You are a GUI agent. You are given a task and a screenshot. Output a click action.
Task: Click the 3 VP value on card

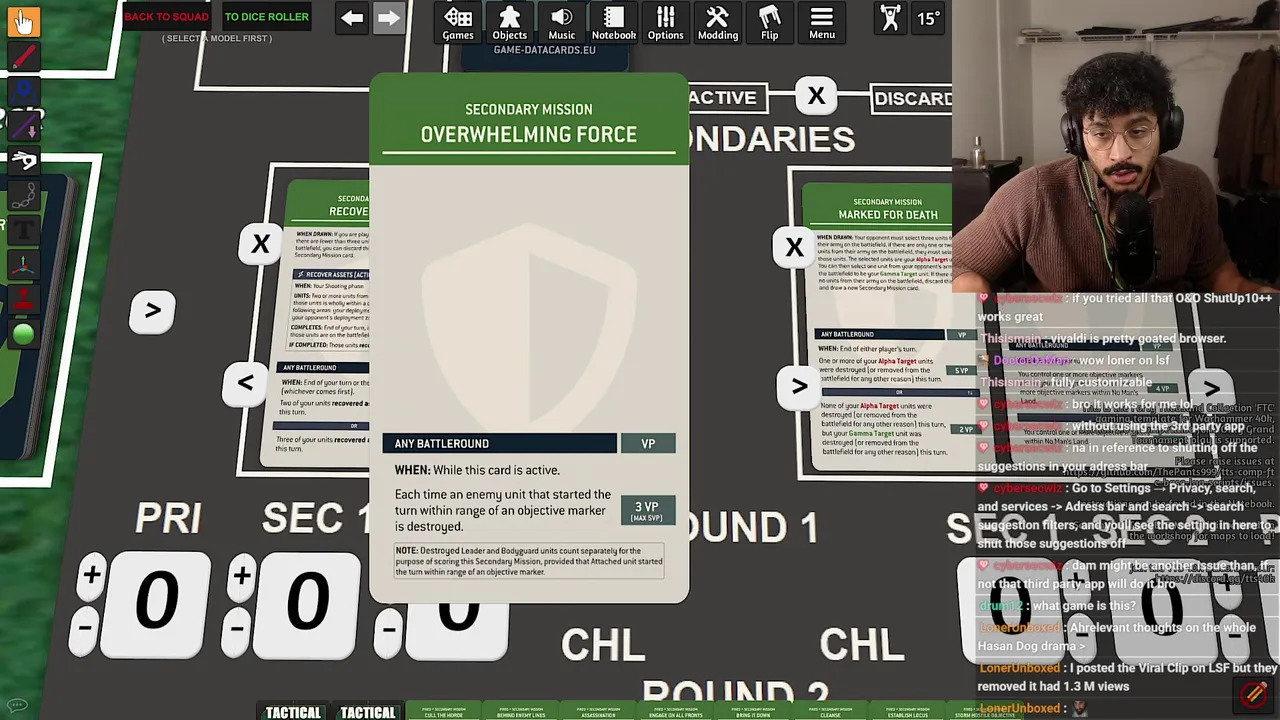point(647,511)
